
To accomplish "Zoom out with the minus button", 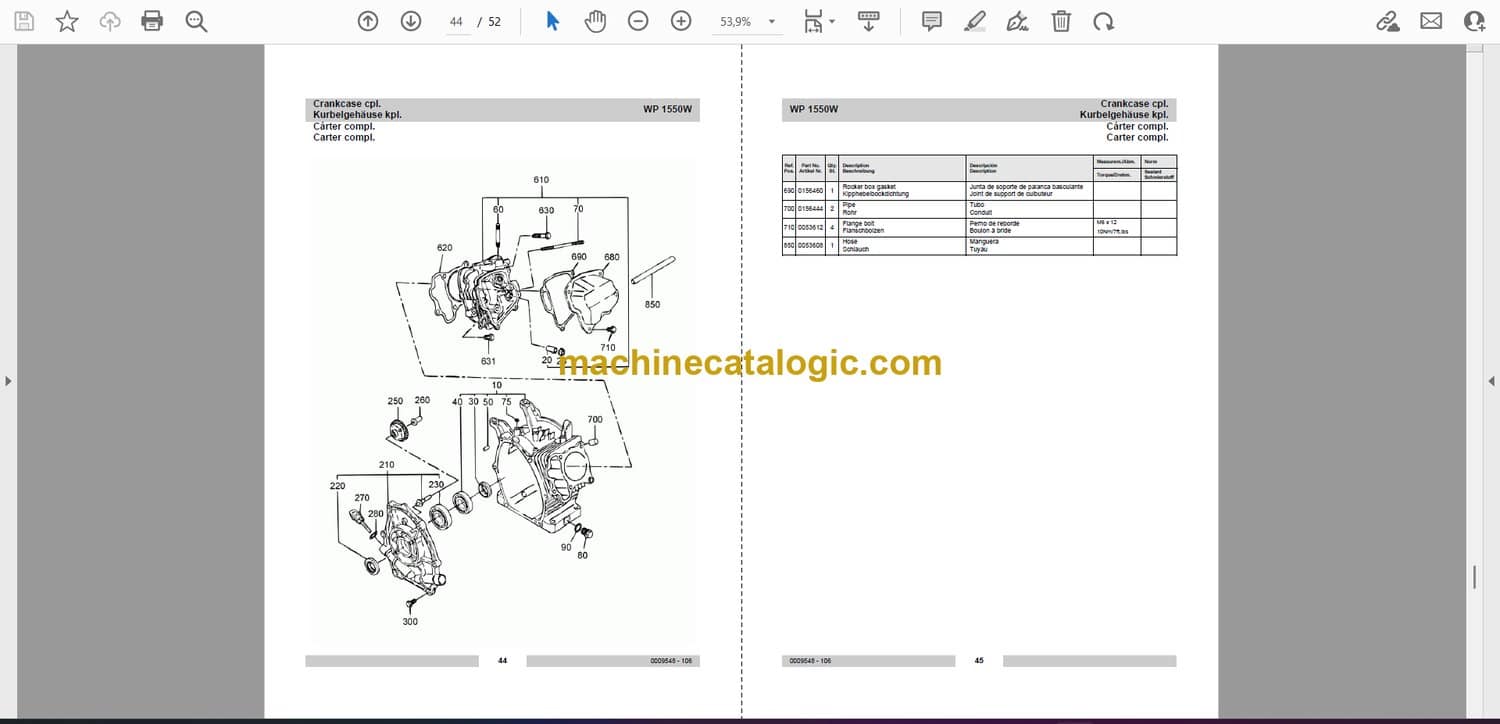I will (x=638, y=21).
